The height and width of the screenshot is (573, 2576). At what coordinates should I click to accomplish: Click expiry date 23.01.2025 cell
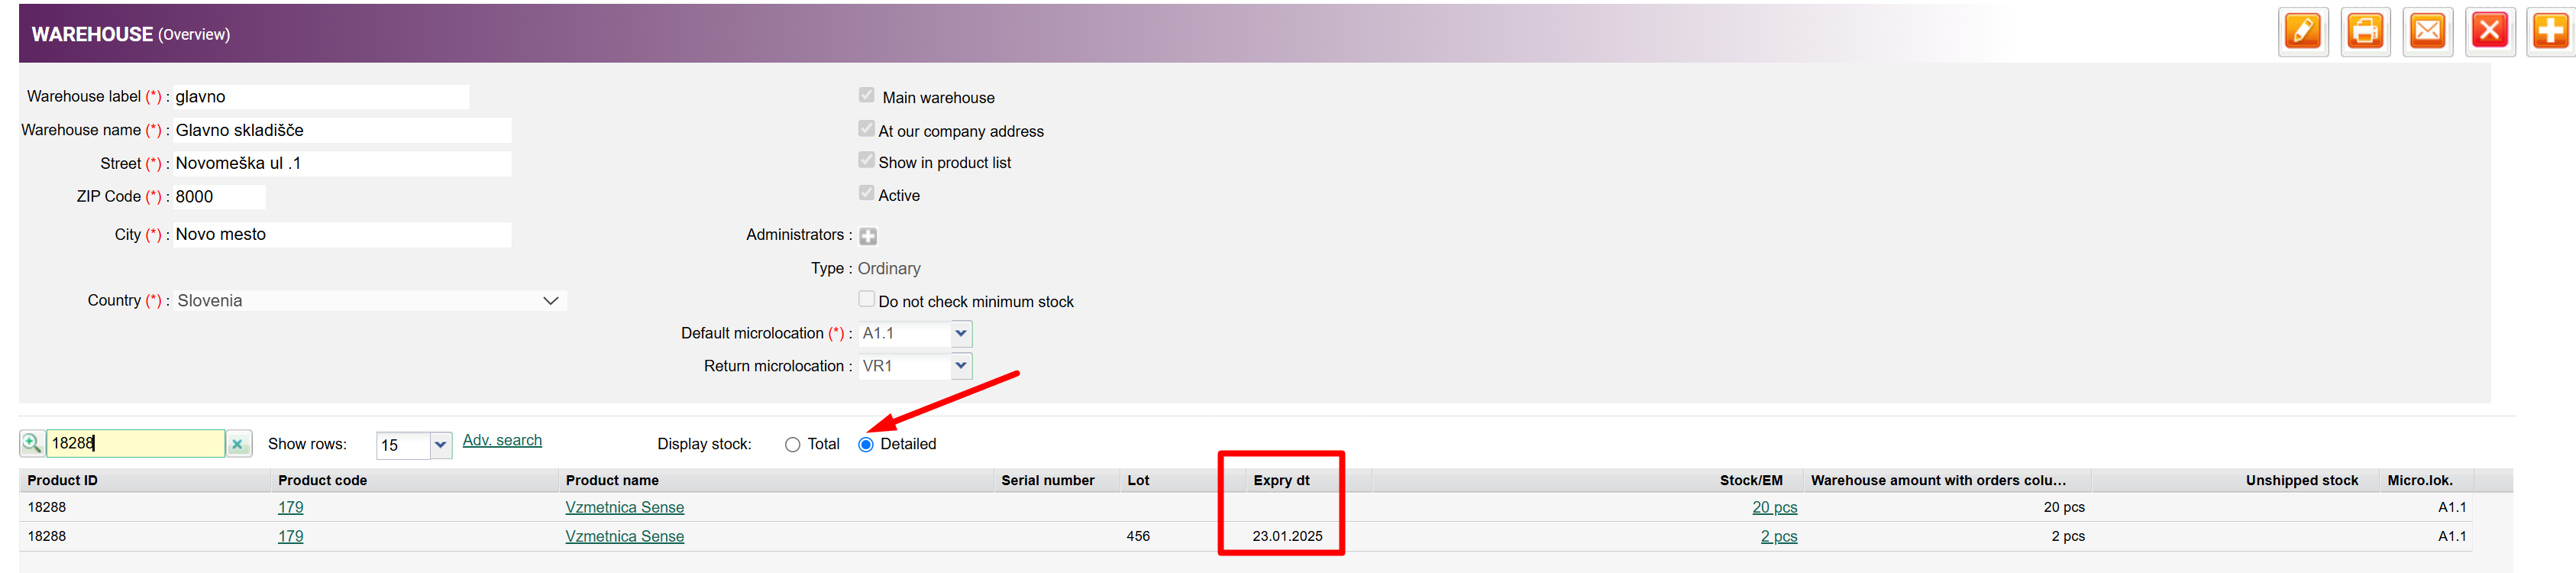point(1287,536)
